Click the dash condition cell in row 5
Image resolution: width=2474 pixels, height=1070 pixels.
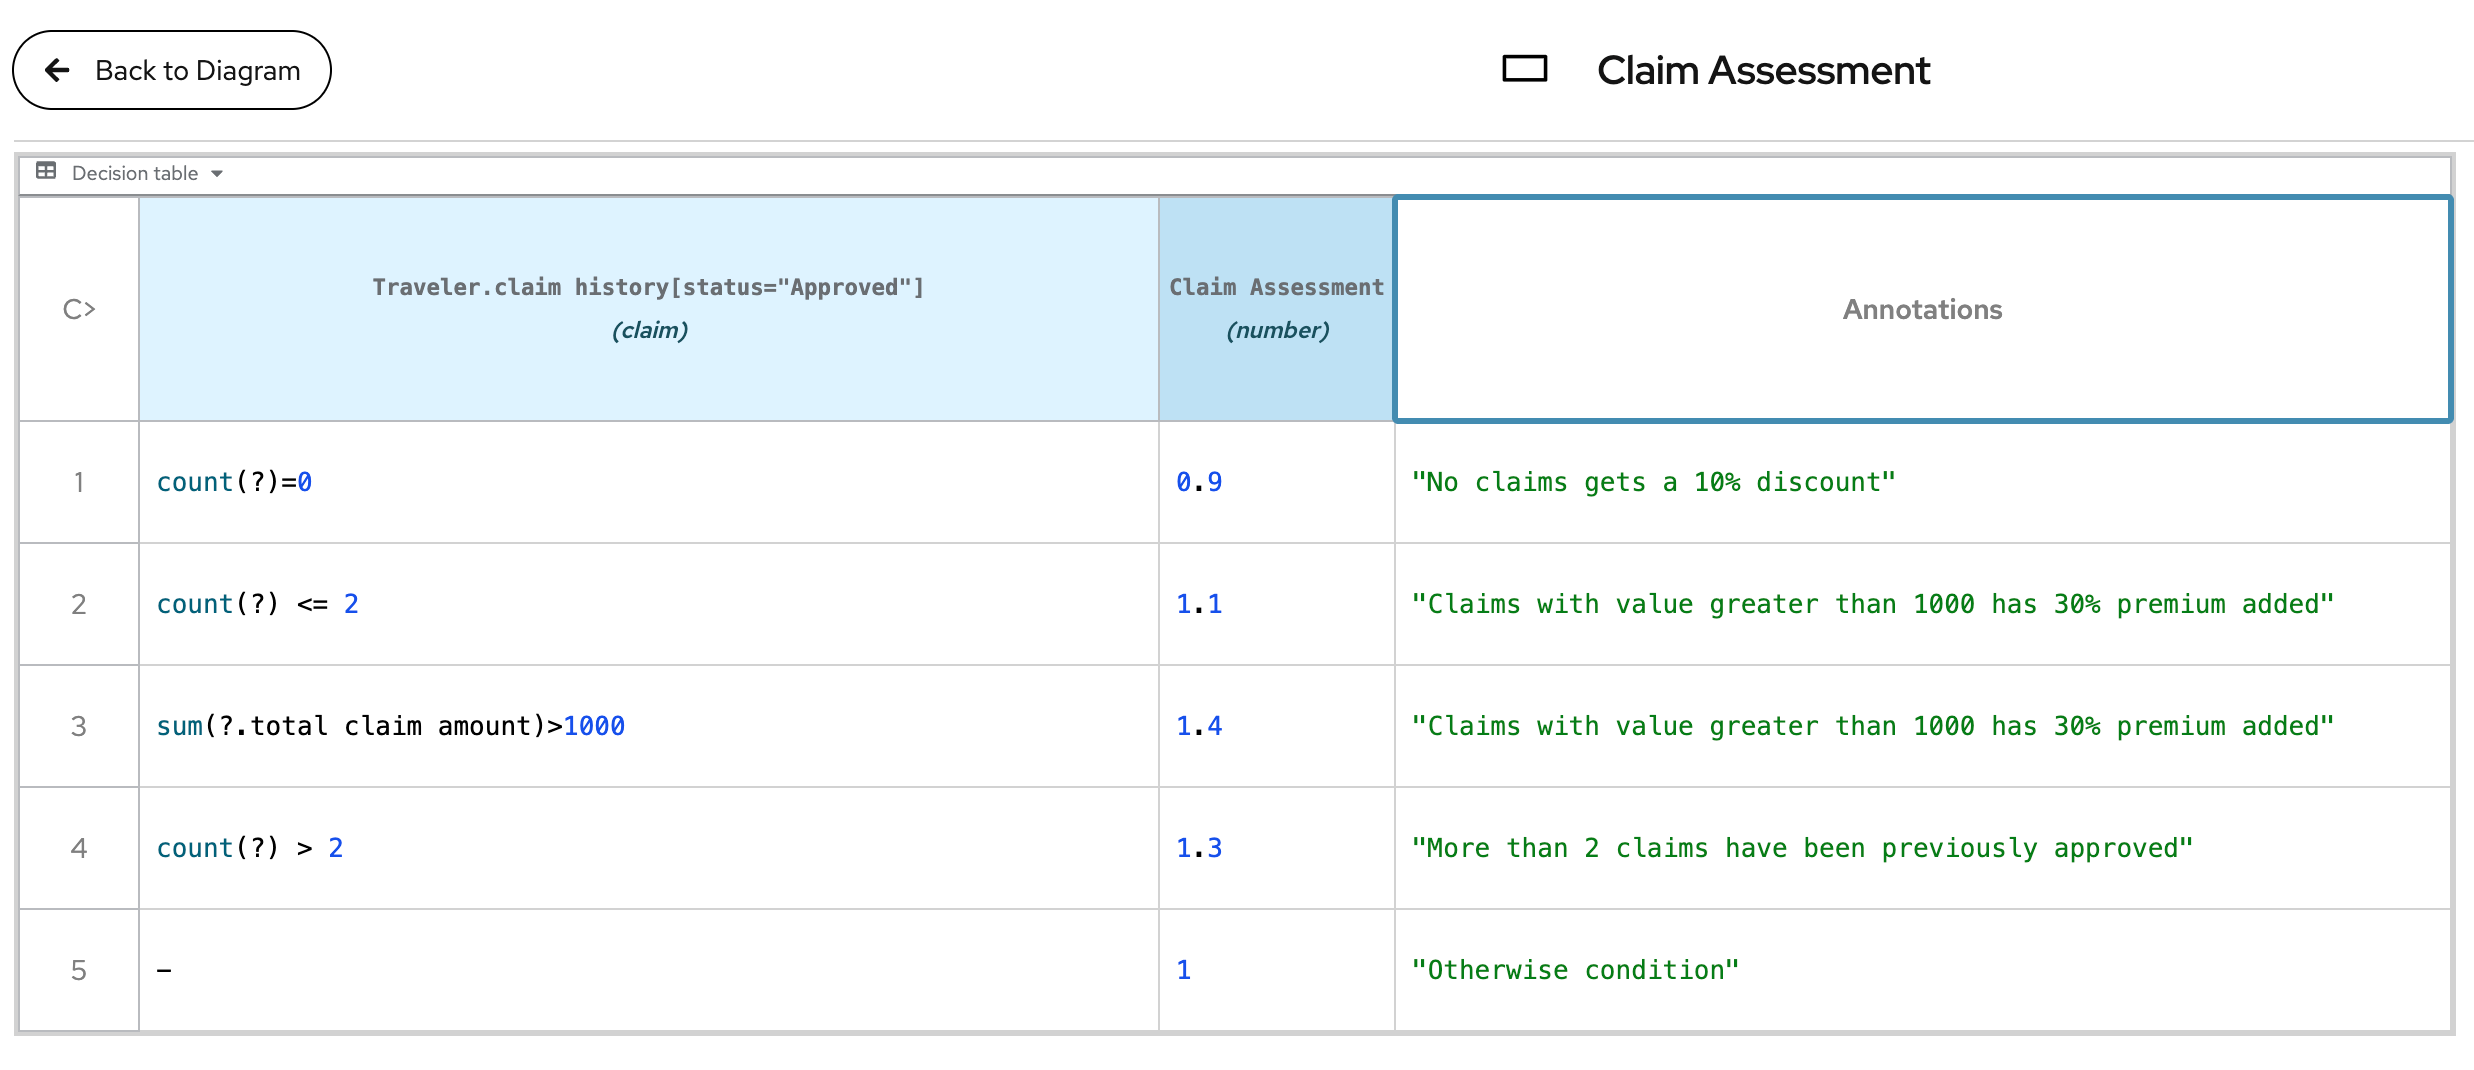coord(649,970)
